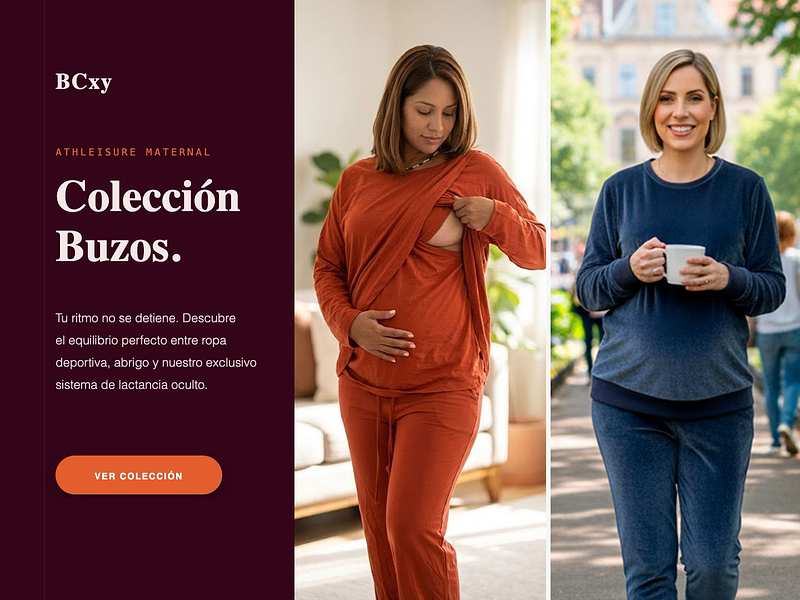Viewport: 800px width, 600px height.
Task: Click the white divider between the photos
Action: pyautogui.click(x=548, y=300)
